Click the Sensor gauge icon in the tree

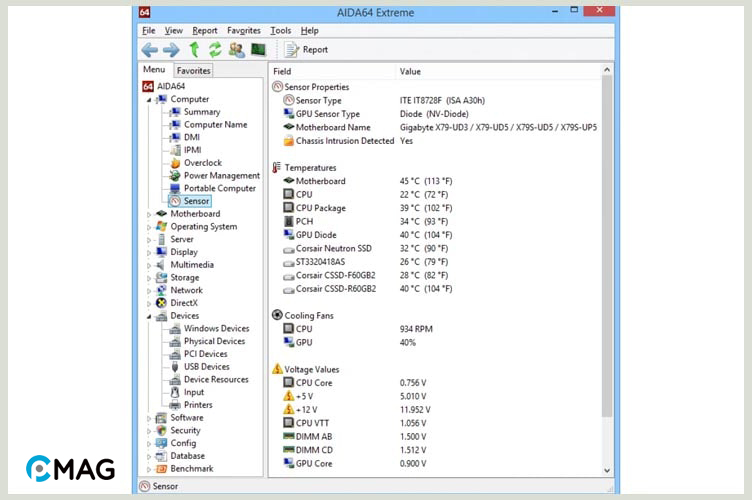tap(176, 201)
